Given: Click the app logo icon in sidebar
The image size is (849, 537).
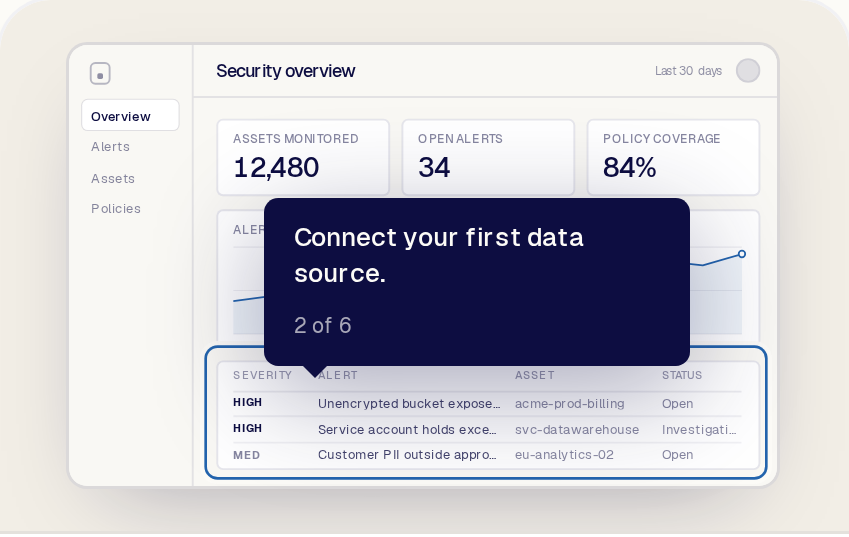Looking at the screenshot, I should (x=100, y=74).
